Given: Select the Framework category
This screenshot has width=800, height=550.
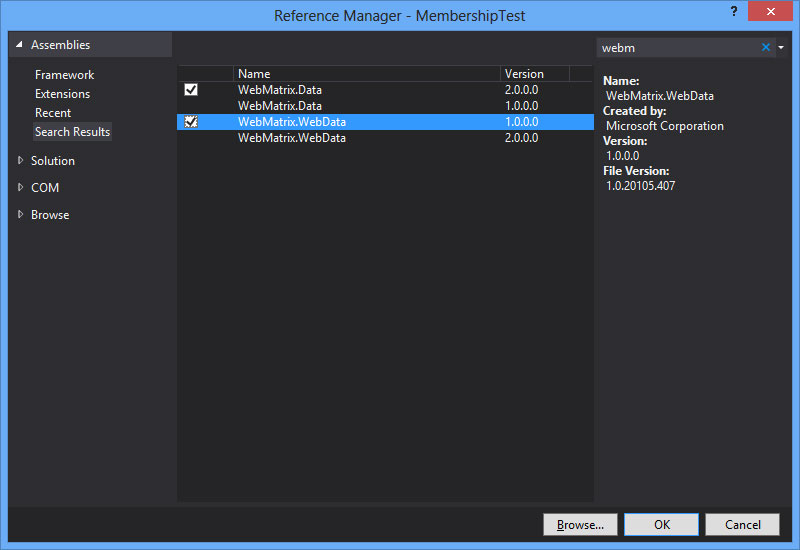Looking at the screenshot, I should [64, 75].
